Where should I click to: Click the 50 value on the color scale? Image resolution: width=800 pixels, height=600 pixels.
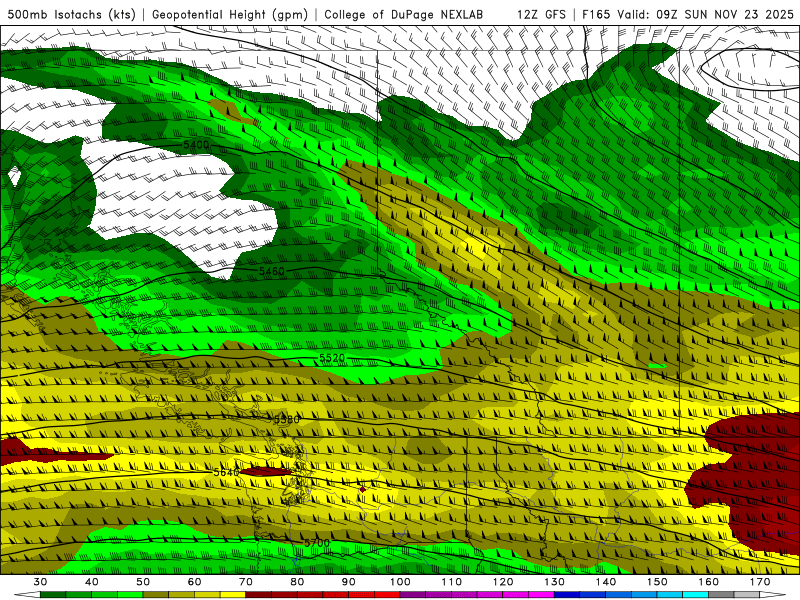point(143,582)
